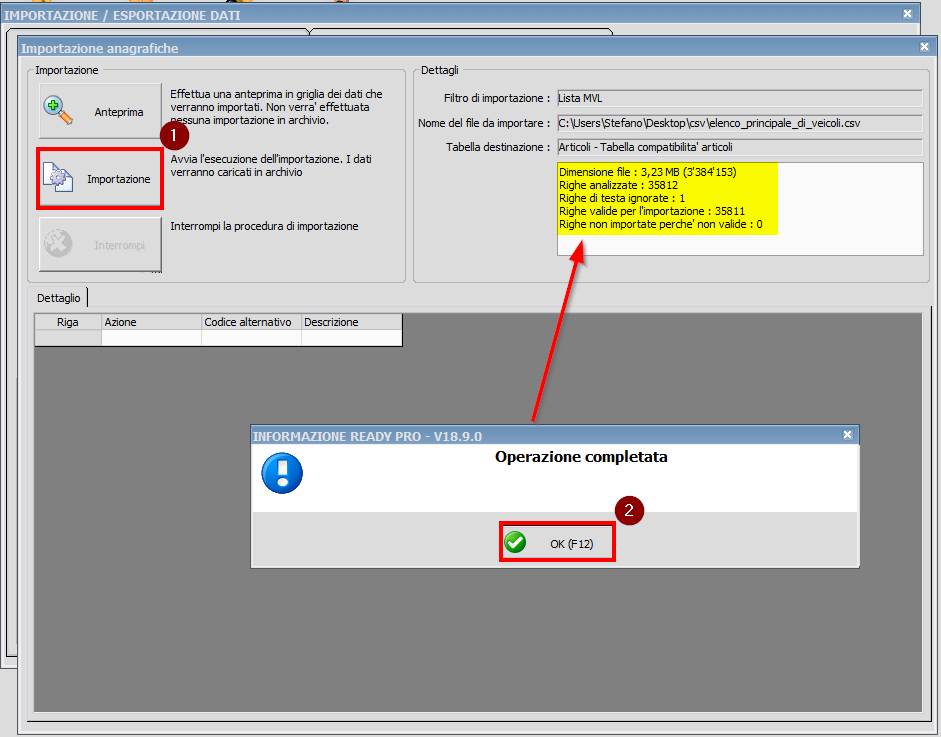The width and height of the screenshot is (941, 737).
Task: Click the Tabella destinazione field
Action: 739,147
